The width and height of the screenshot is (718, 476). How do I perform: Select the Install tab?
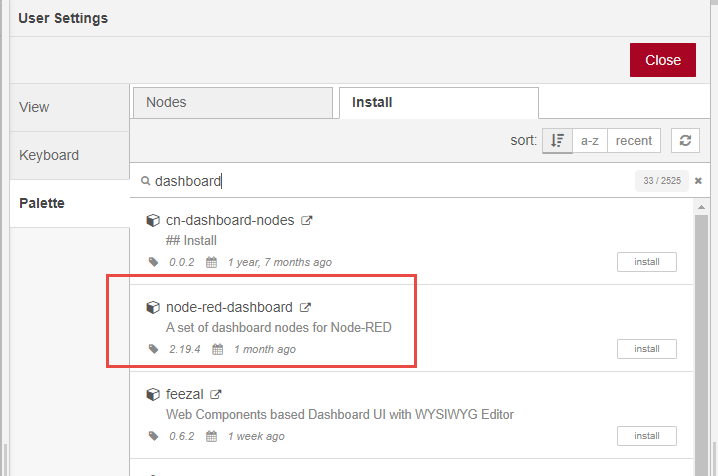[x=439, y=103]
